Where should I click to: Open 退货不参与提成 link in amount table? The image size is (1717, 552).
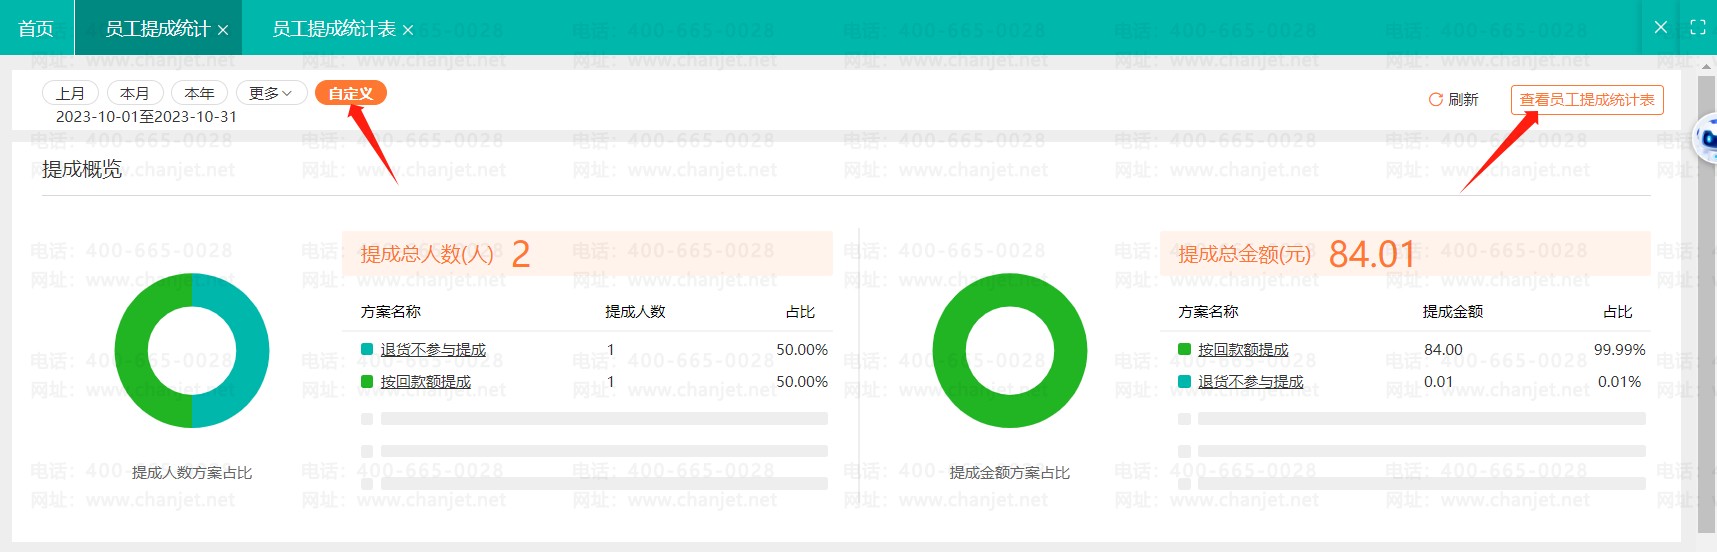pyautogui.click(x=1250, y=382)
